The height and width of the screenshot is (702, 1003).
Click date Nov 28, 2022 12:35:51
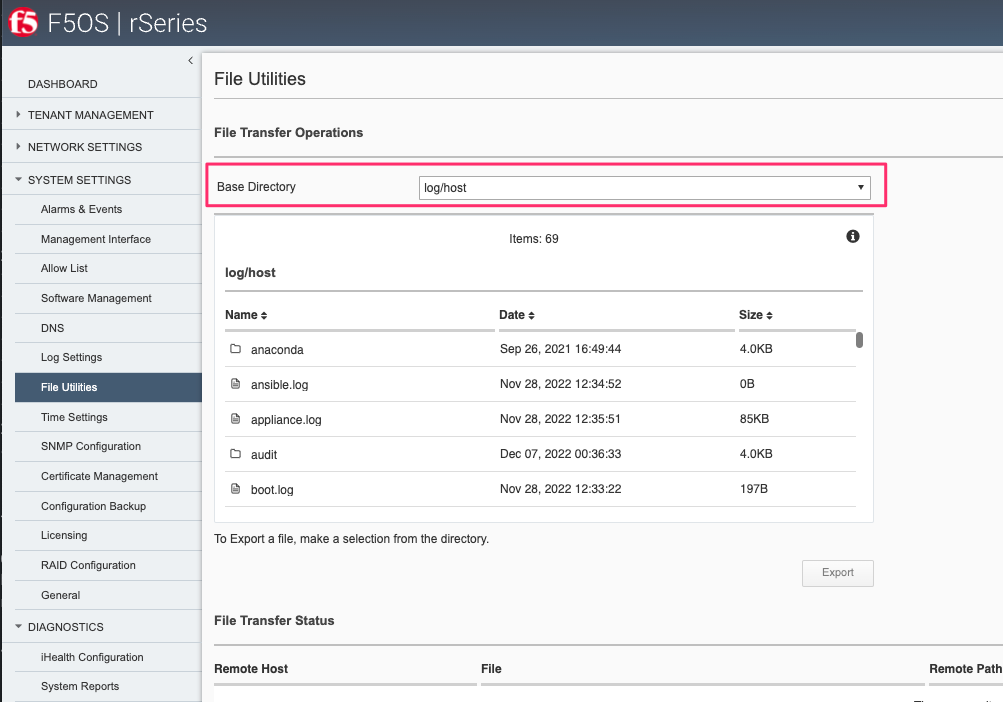560,419
